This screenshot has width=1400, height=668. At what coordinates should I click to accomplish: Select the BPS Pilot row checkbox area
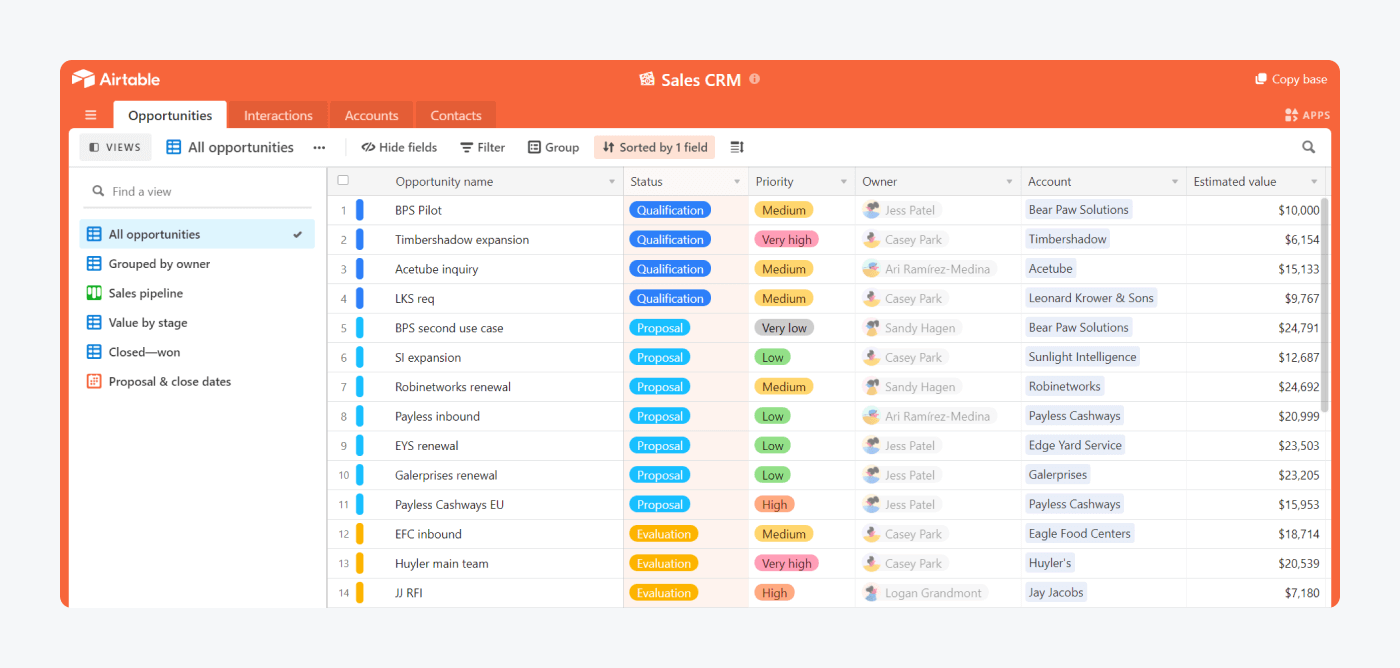pos(343,210)
